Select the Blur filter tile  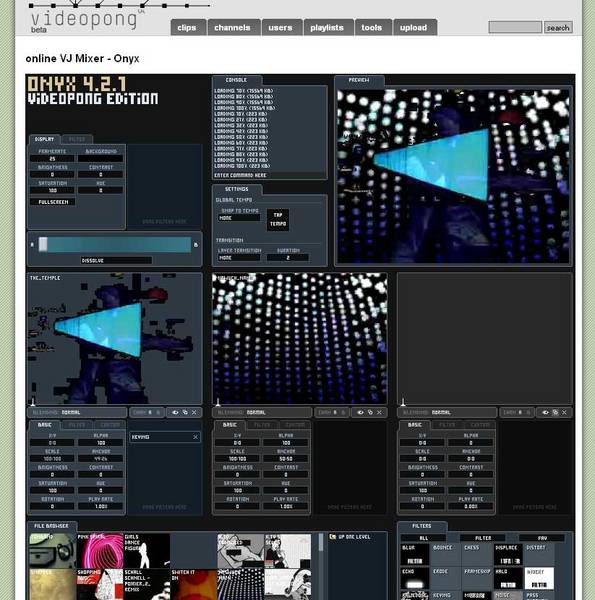415,554
